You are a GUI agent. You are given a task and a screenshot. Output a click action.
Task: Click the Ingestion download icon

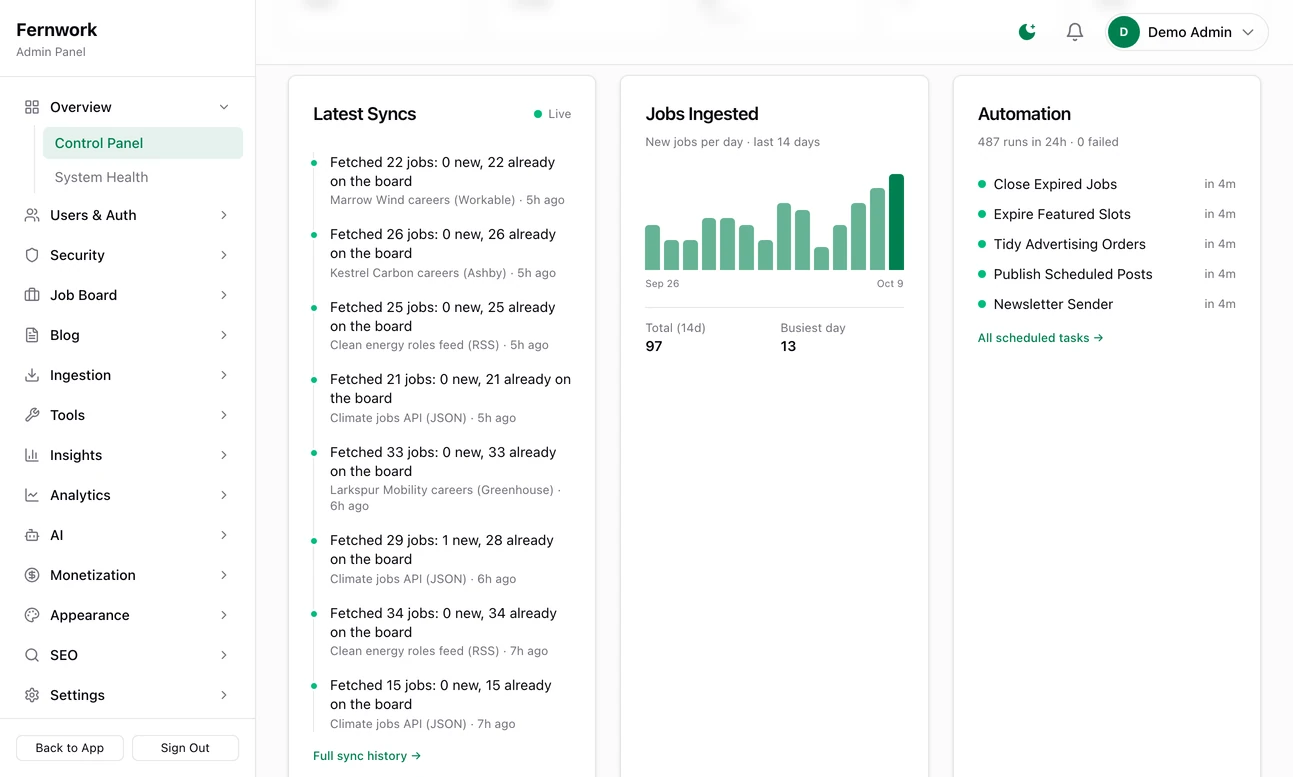click(x=32, y=375)
